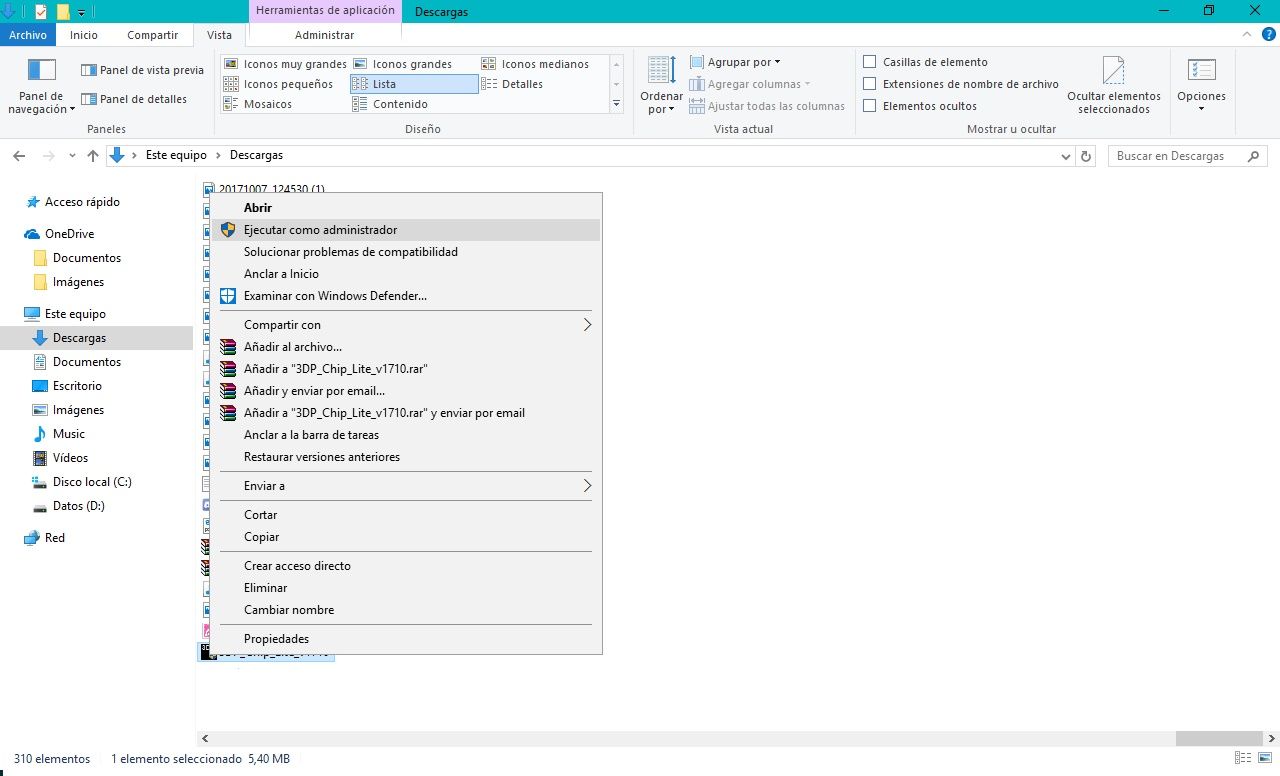
Task: Select Iconos muy grandes layout
Action: click(x=285, y=64)
